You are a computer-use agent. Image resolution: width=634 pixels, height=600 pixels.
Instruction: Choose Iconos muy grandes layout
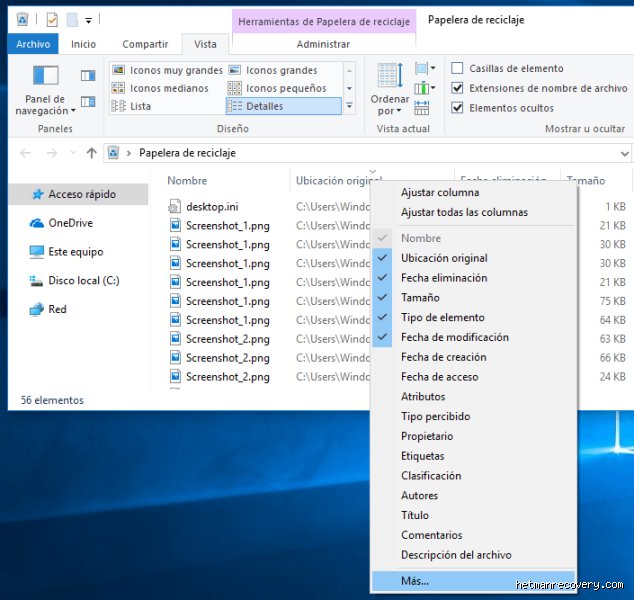167,70
